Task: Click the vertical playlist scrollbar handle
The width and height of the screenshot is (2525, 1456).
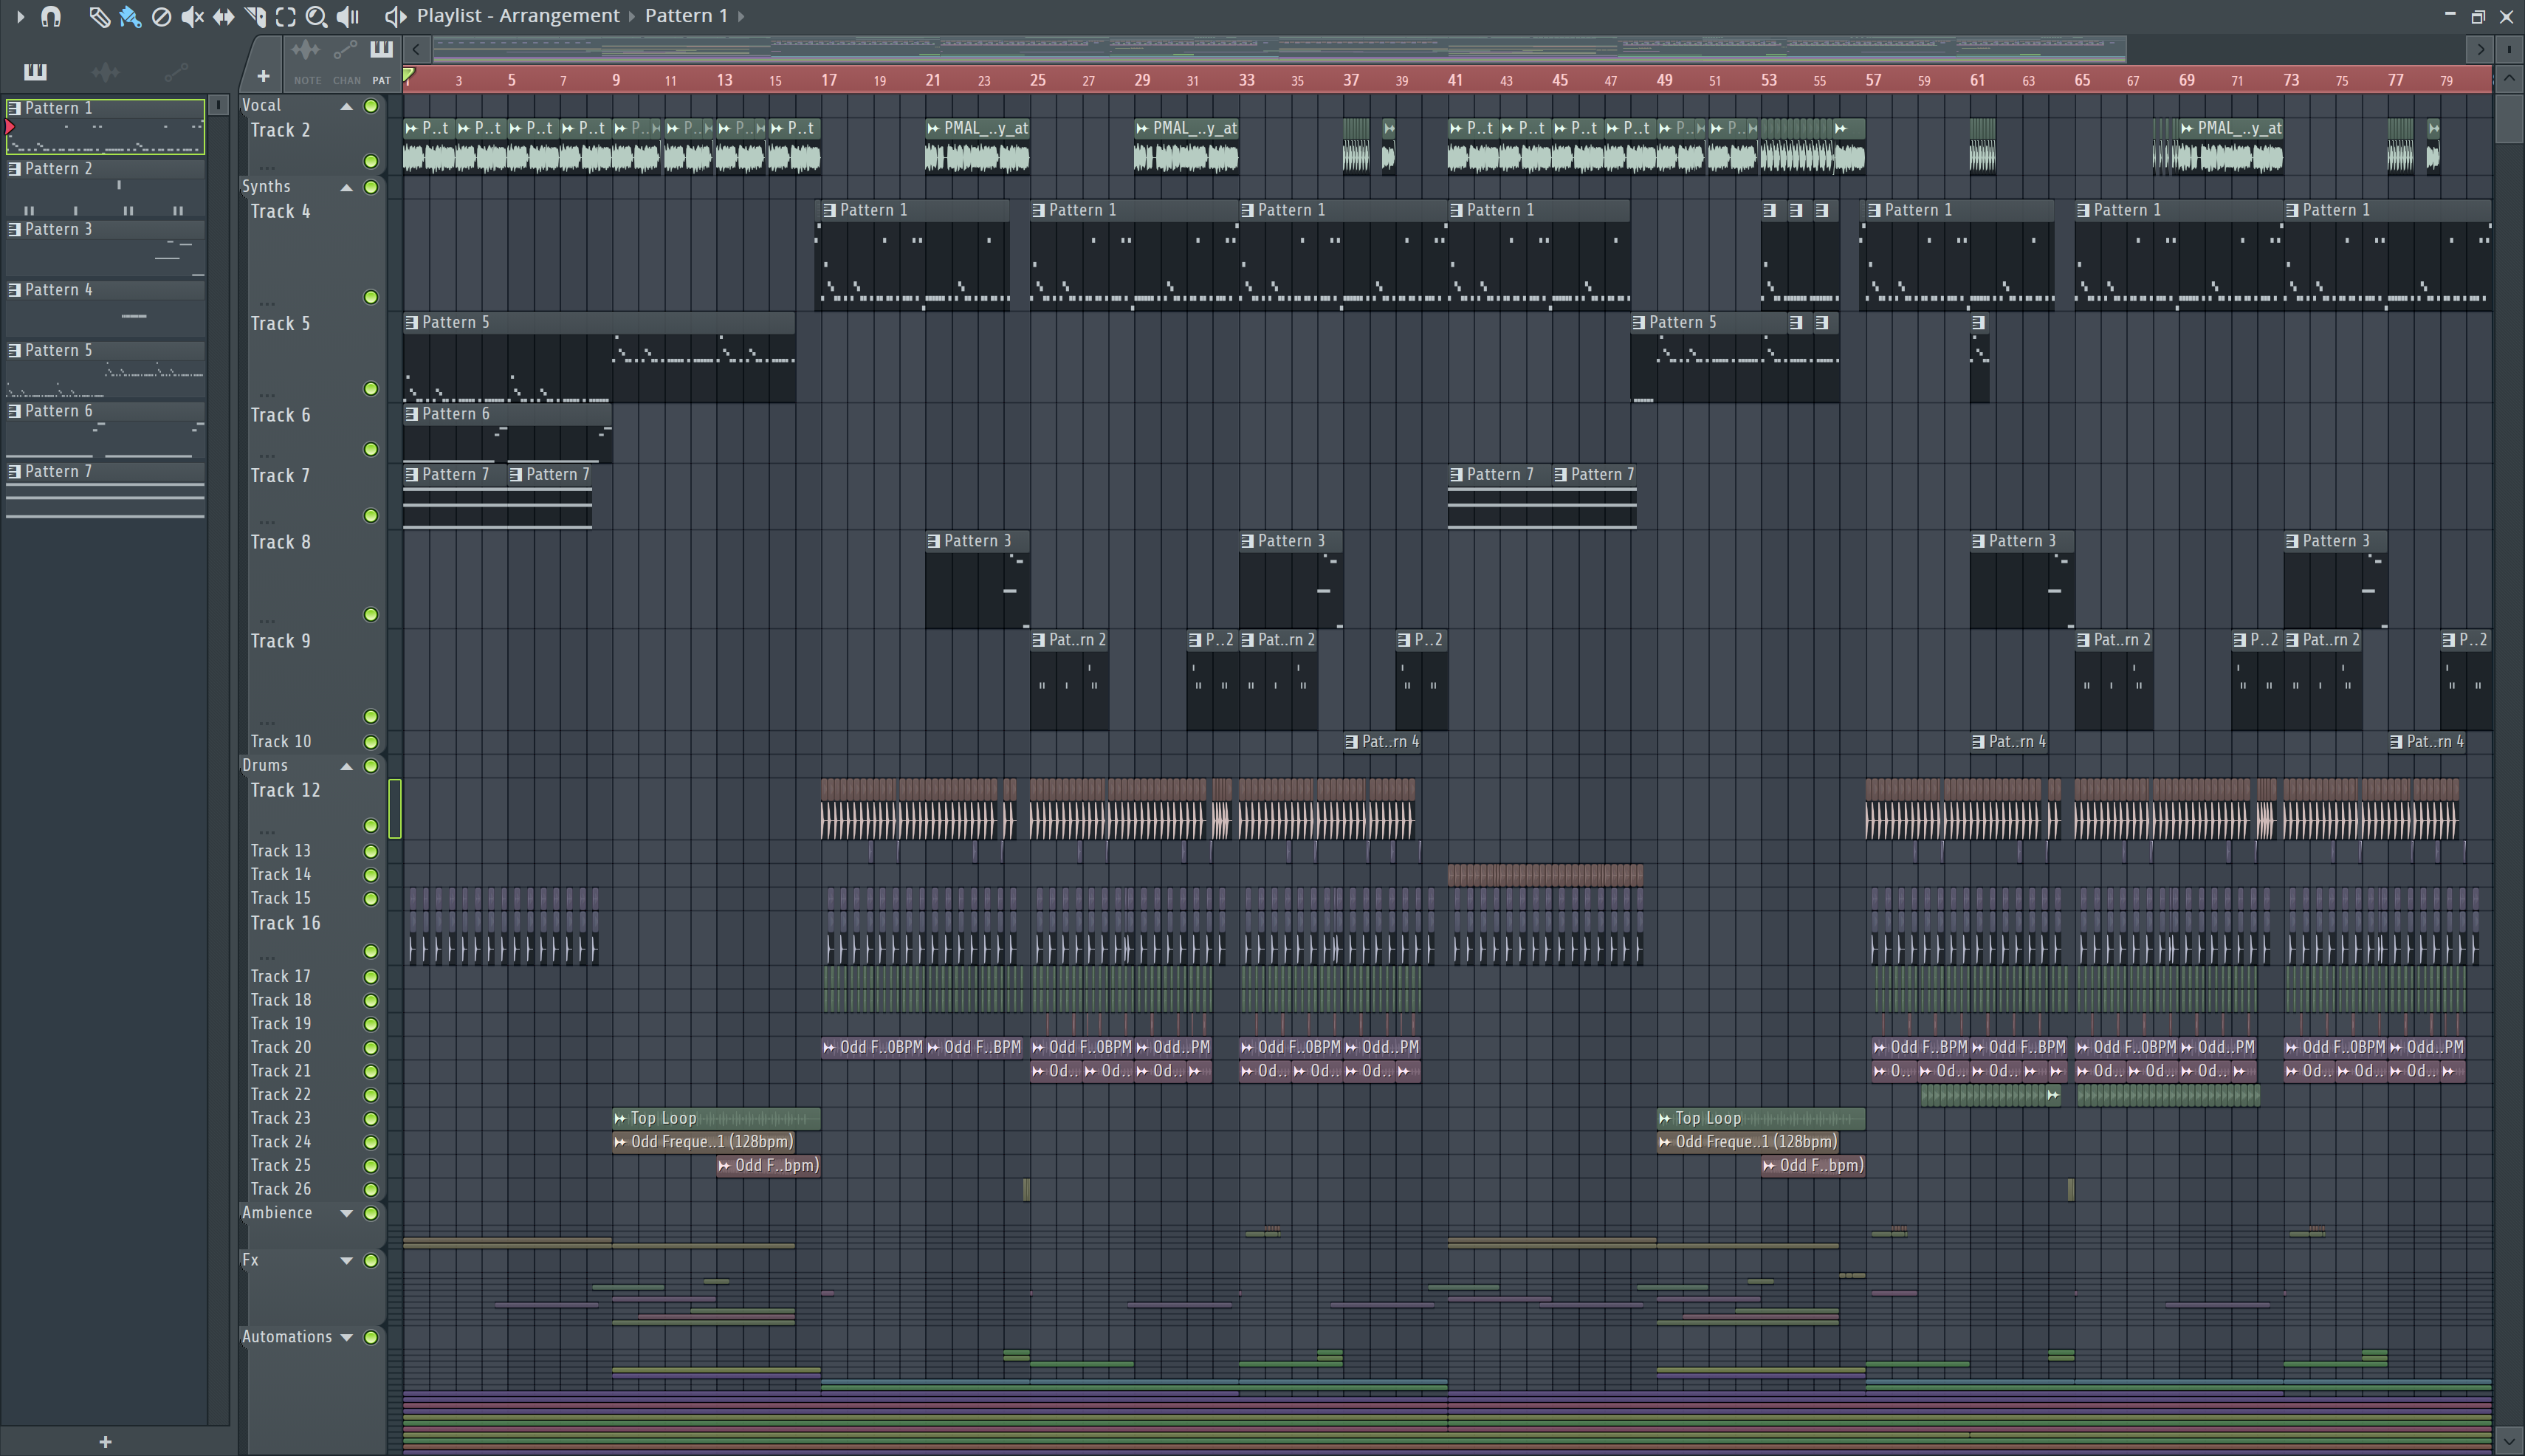Action: [x=2509, y=118]
